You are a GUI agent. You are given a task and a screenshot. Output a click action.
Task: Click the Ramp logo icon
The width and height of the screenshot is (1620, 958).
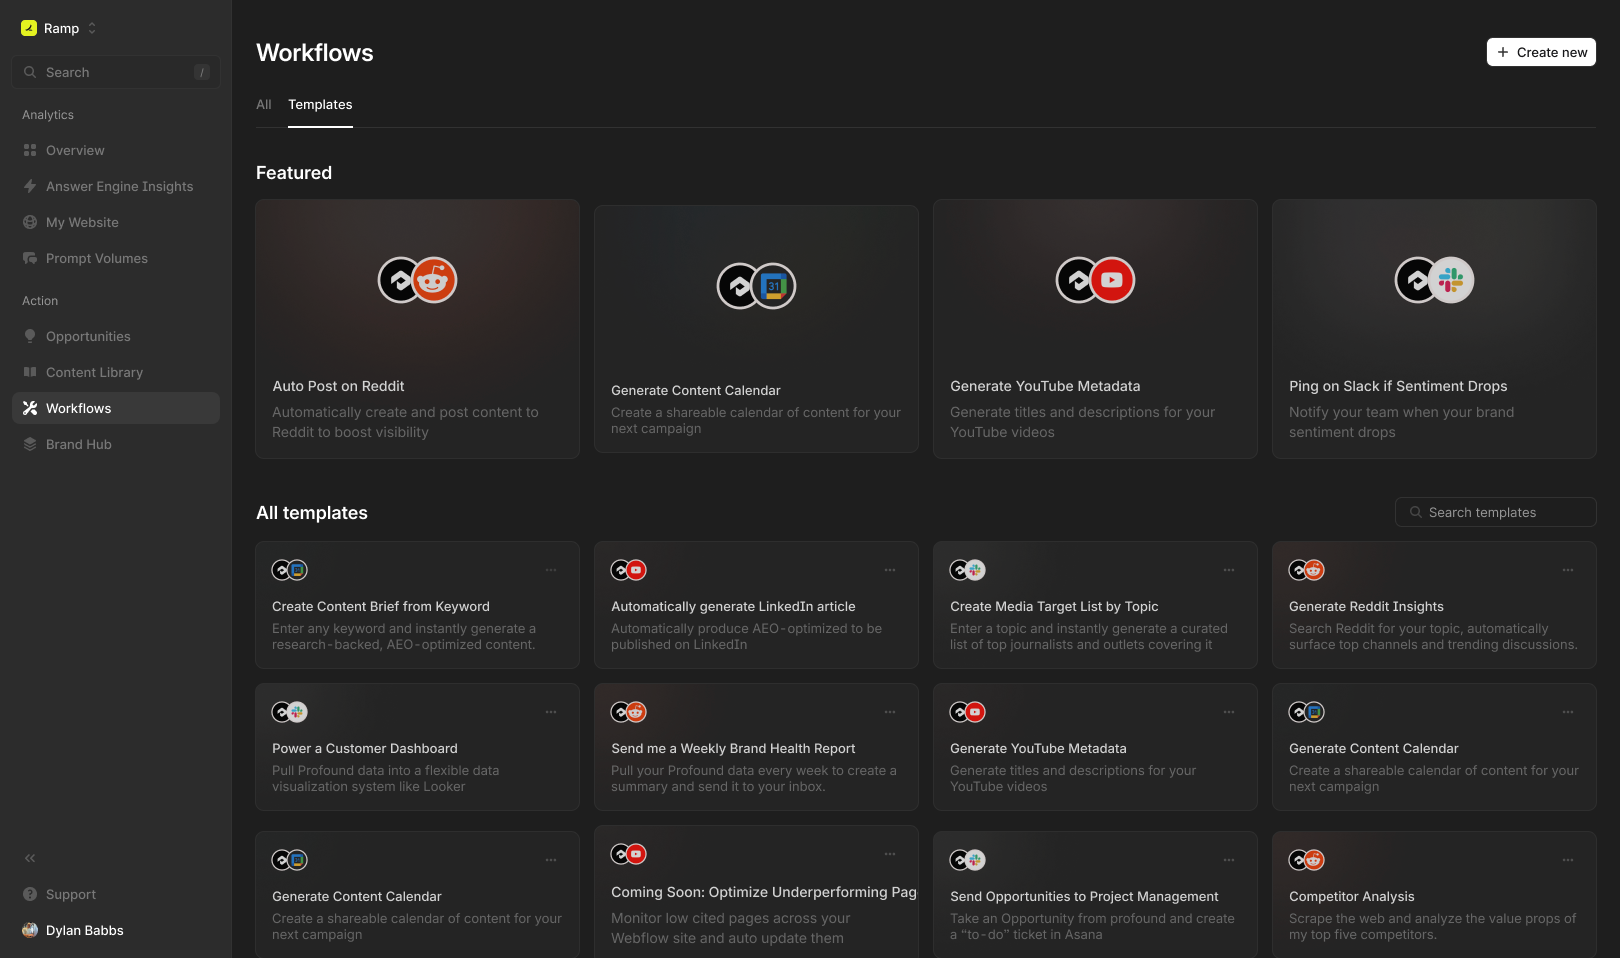[29, 28]
